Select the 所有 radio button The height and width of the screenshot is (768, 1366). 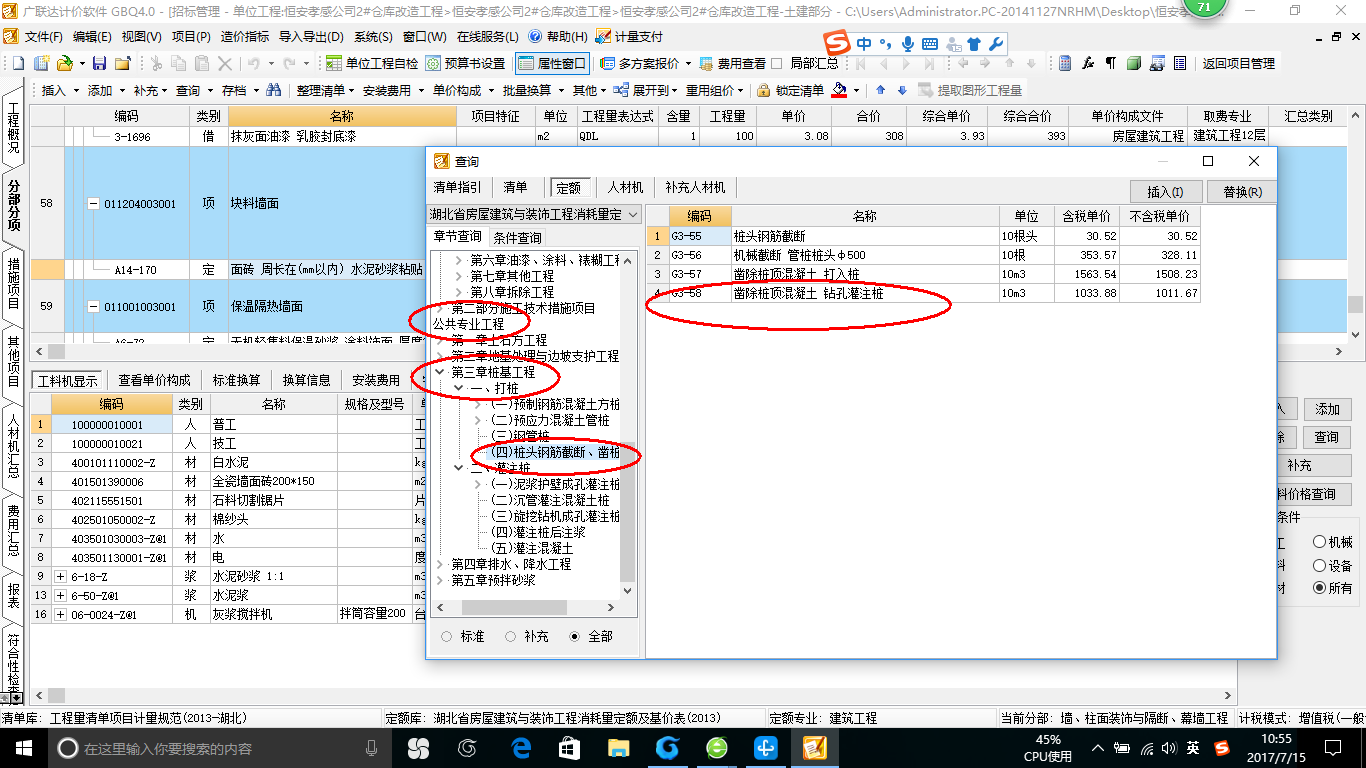coord(1320,588)
